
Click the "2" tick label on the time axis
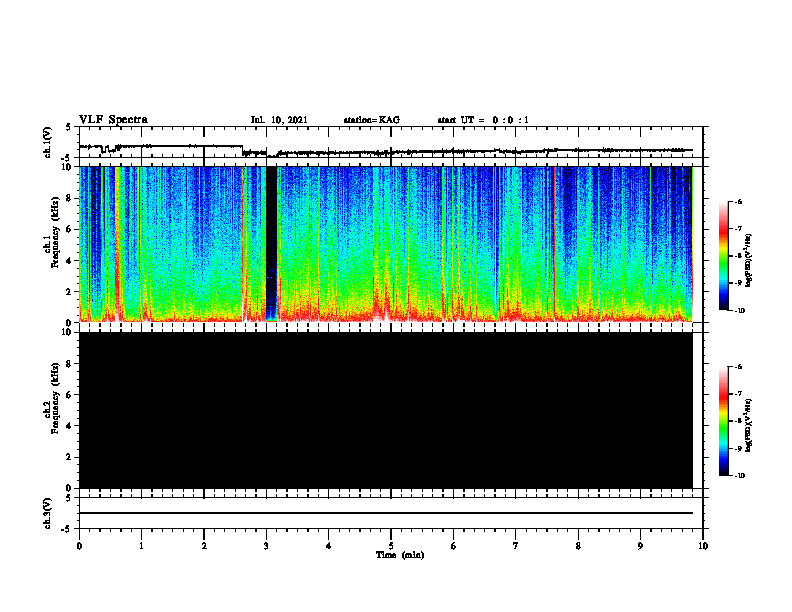204,546
